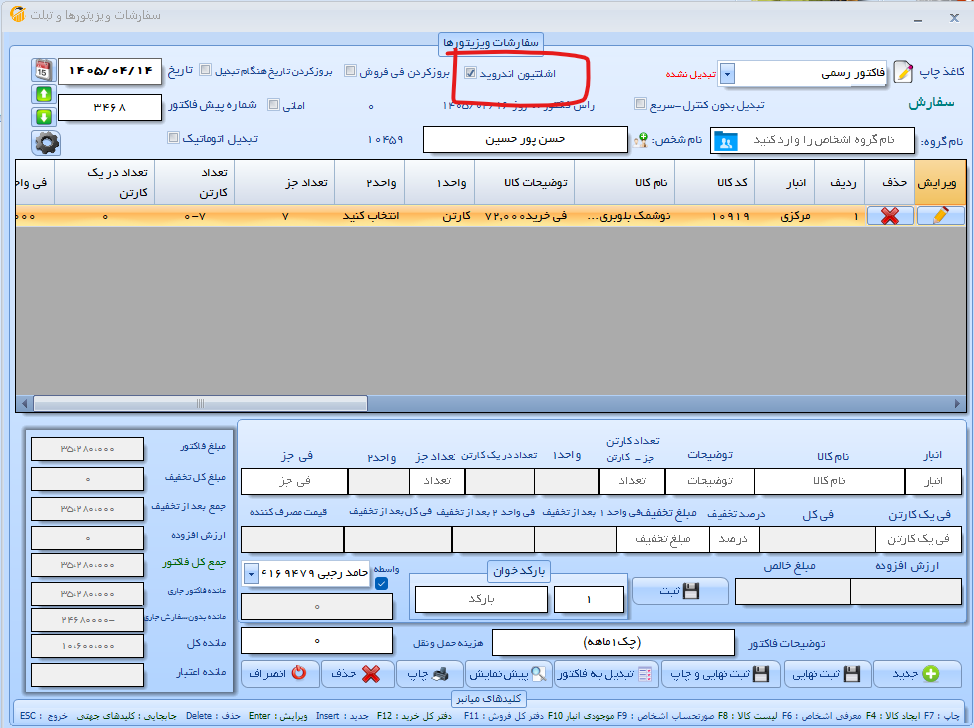Image resolution: width=974 pixels, height=728 pixels.
Task: Delete row 1 with the red X icon
Action: [x=890, y=216]
